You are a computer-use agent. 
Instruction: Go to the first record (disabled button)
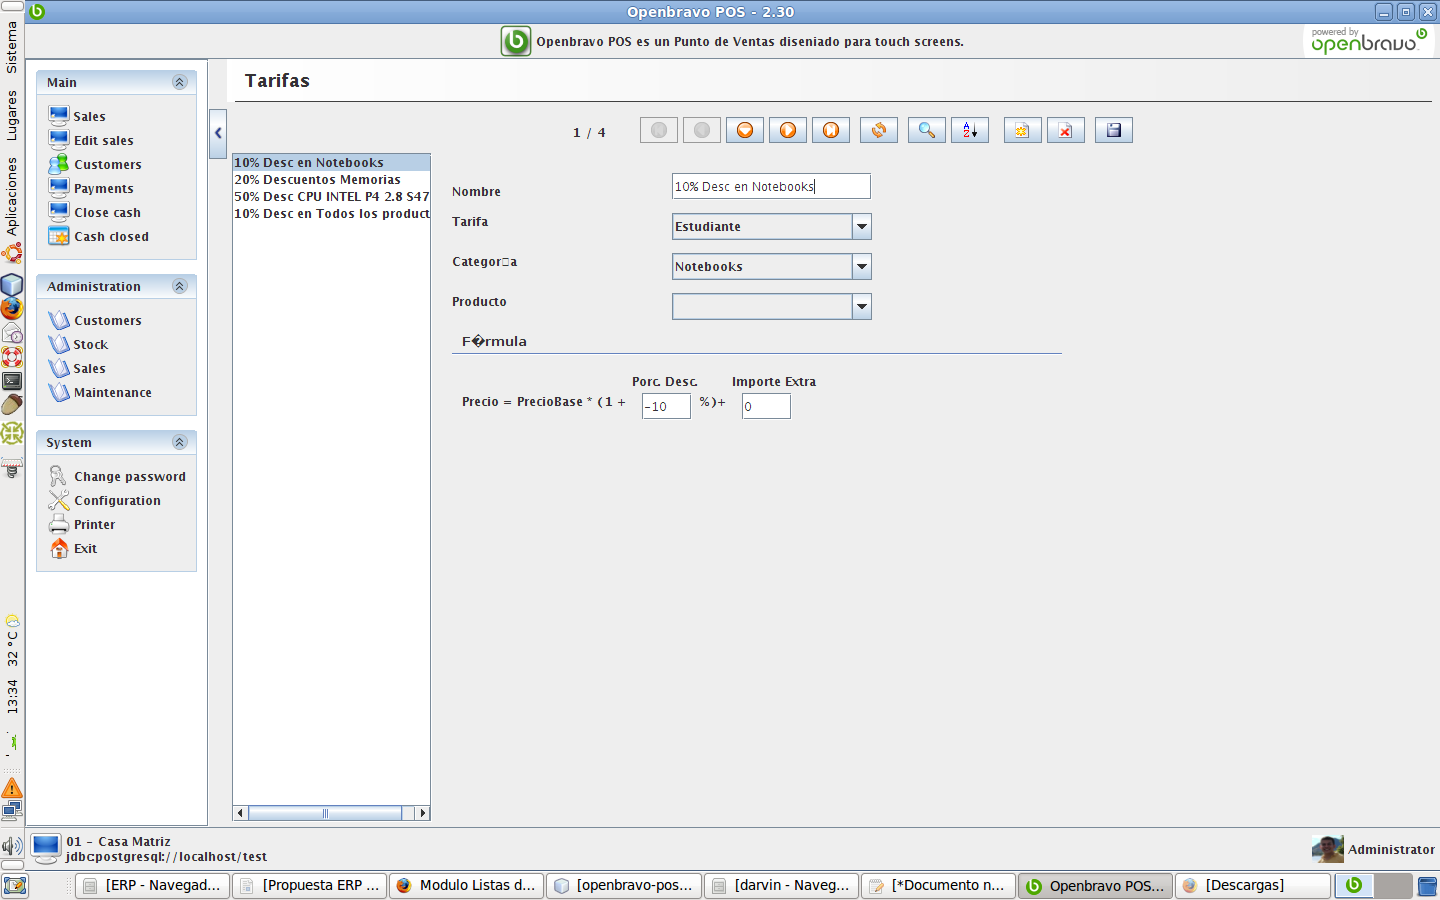coord(659,130)
